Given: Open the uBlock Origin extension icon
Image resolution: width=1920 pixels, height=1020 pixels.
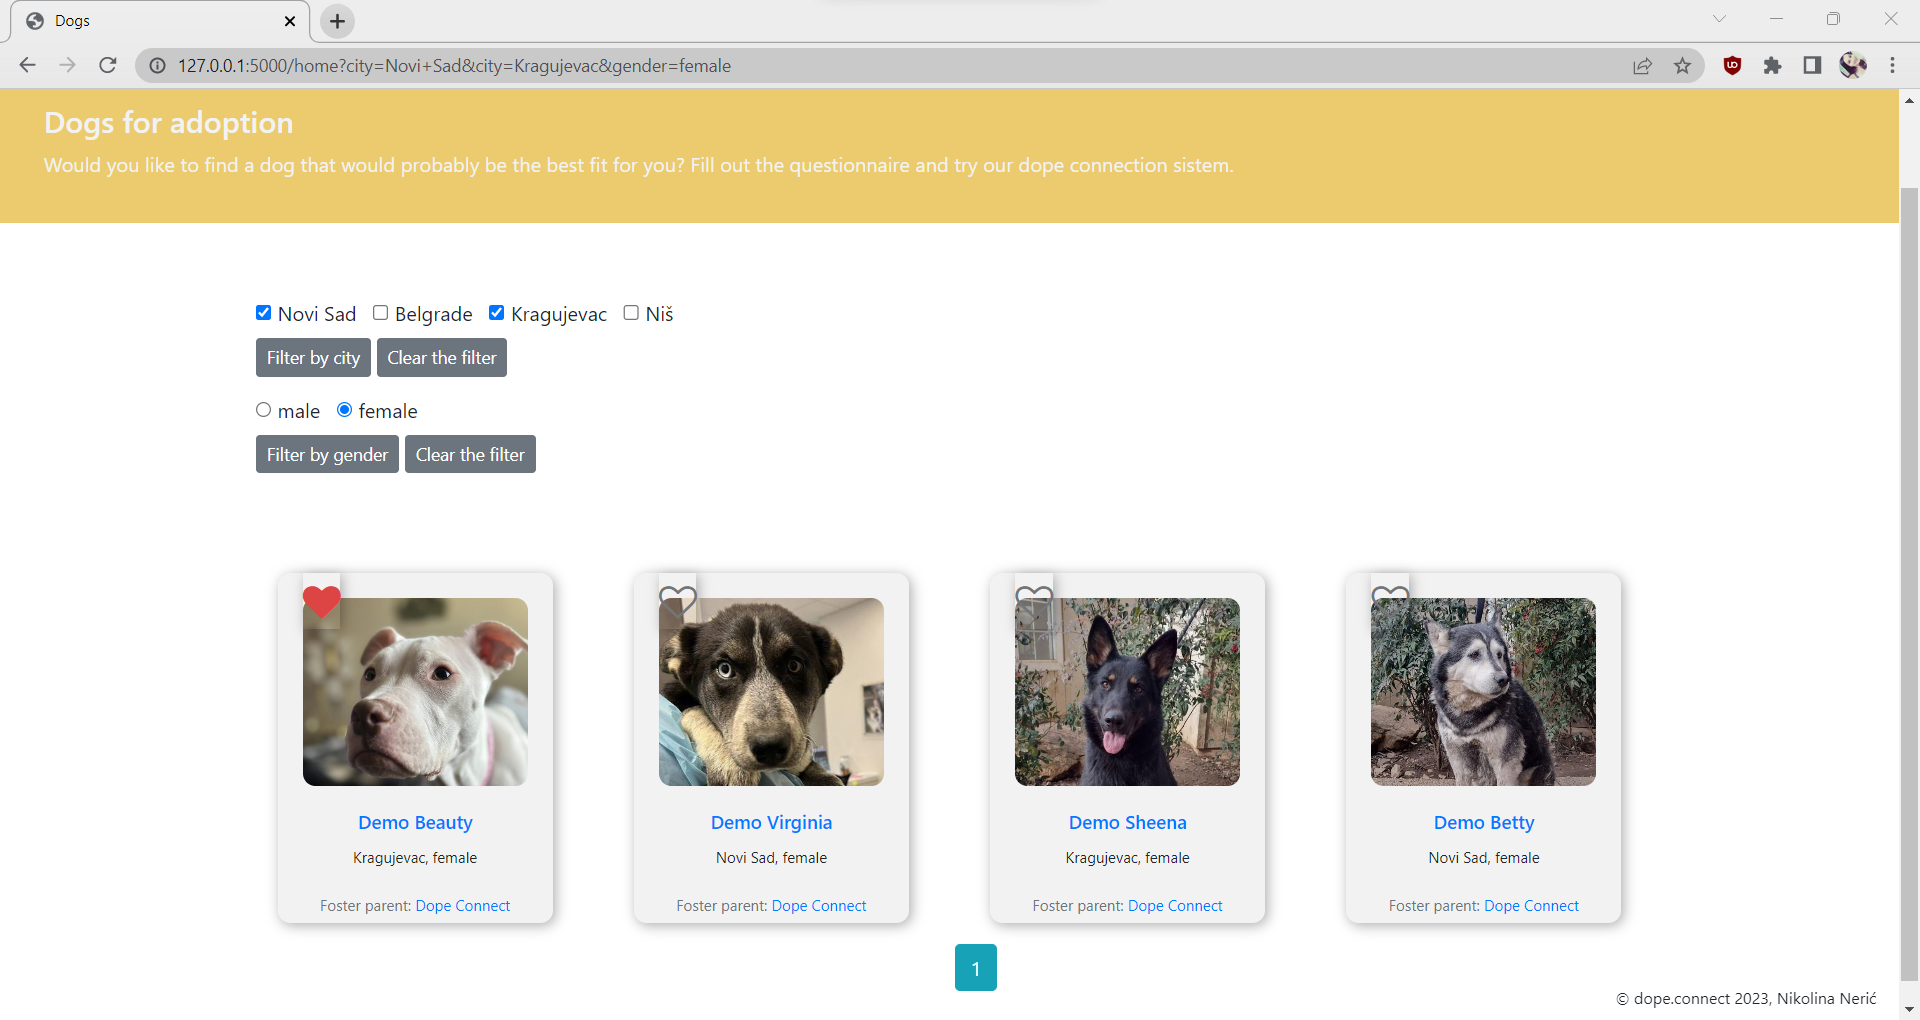Looking at the screenshot, I should point(1733,65).
